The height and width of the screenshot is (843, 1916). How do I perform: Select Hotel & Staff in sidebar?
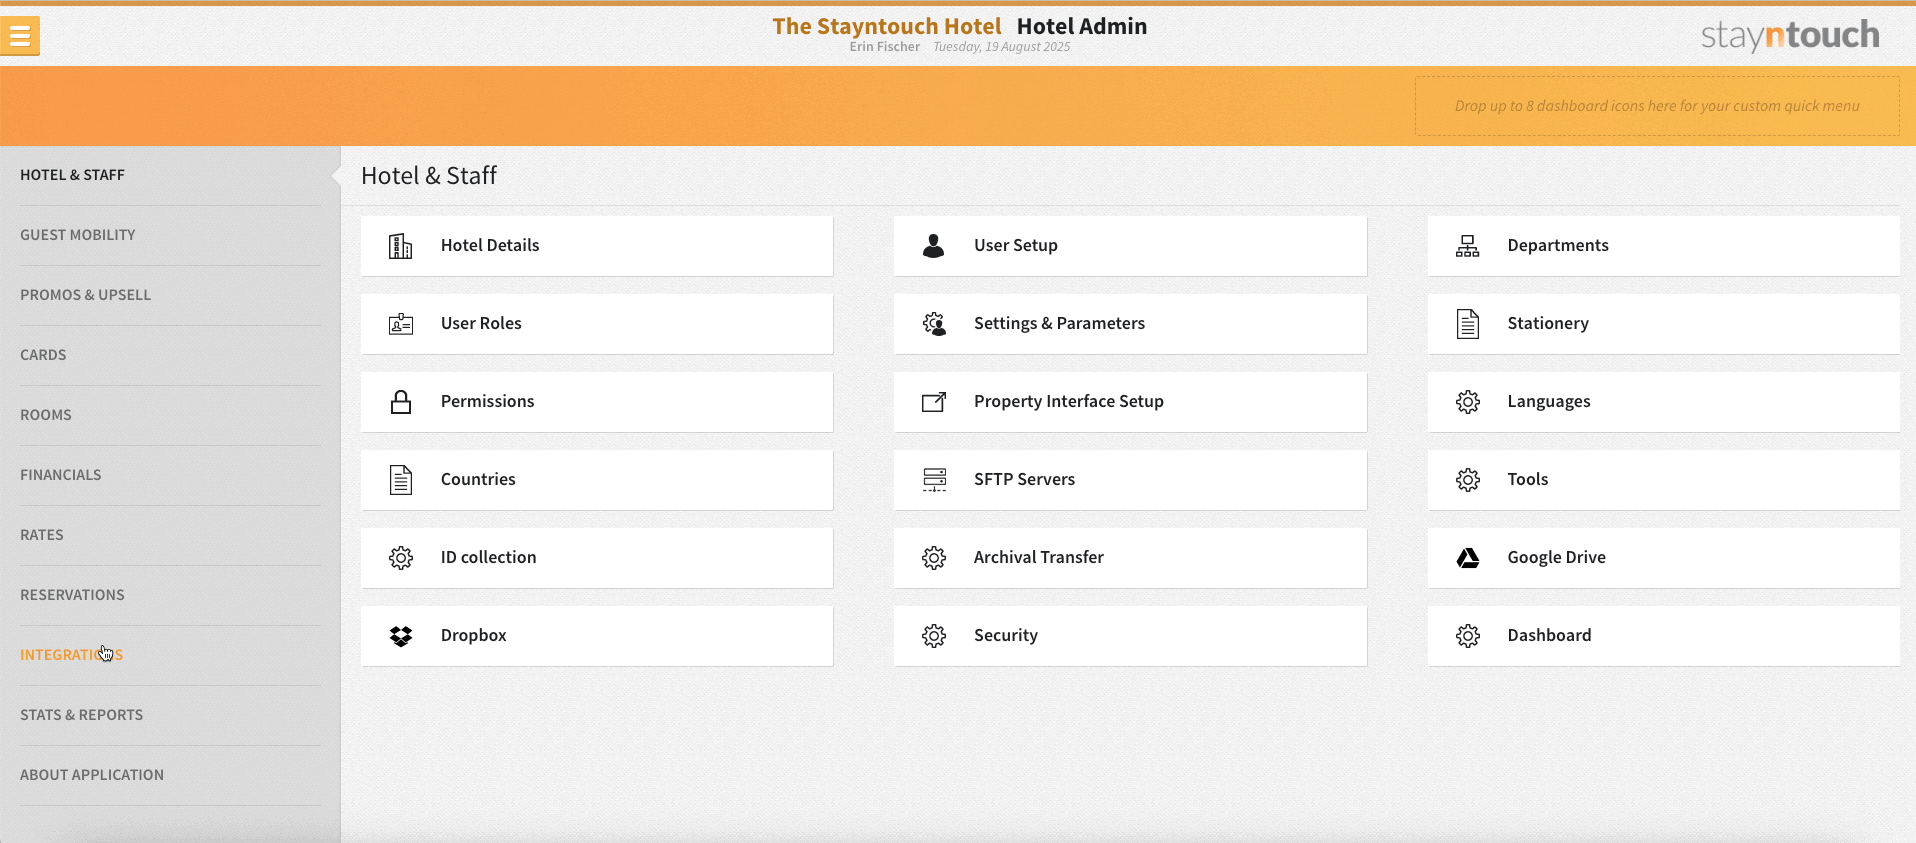click(x=72, y=175)
